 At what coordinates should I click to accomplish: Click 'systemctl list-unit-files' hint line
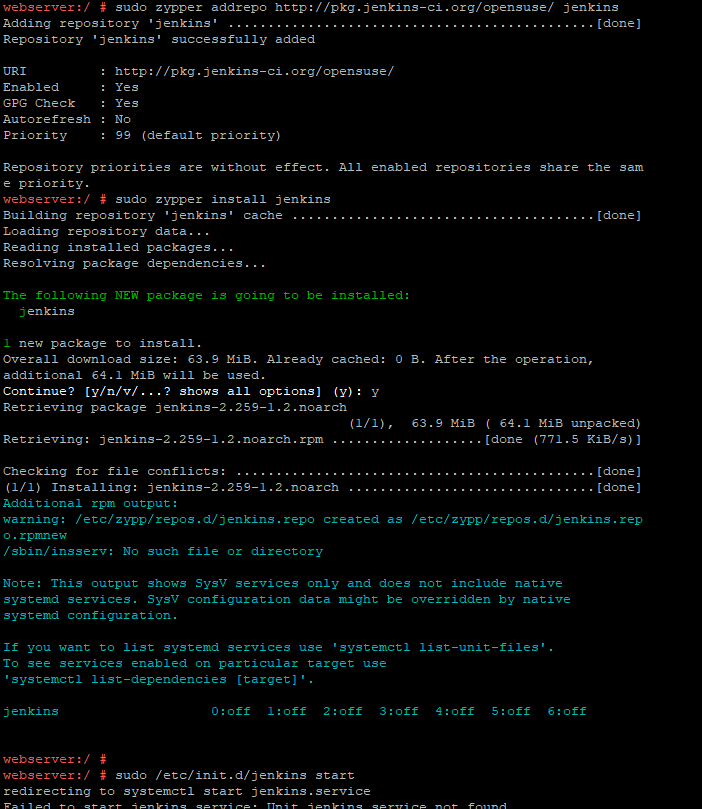click(x=279, y=647)
